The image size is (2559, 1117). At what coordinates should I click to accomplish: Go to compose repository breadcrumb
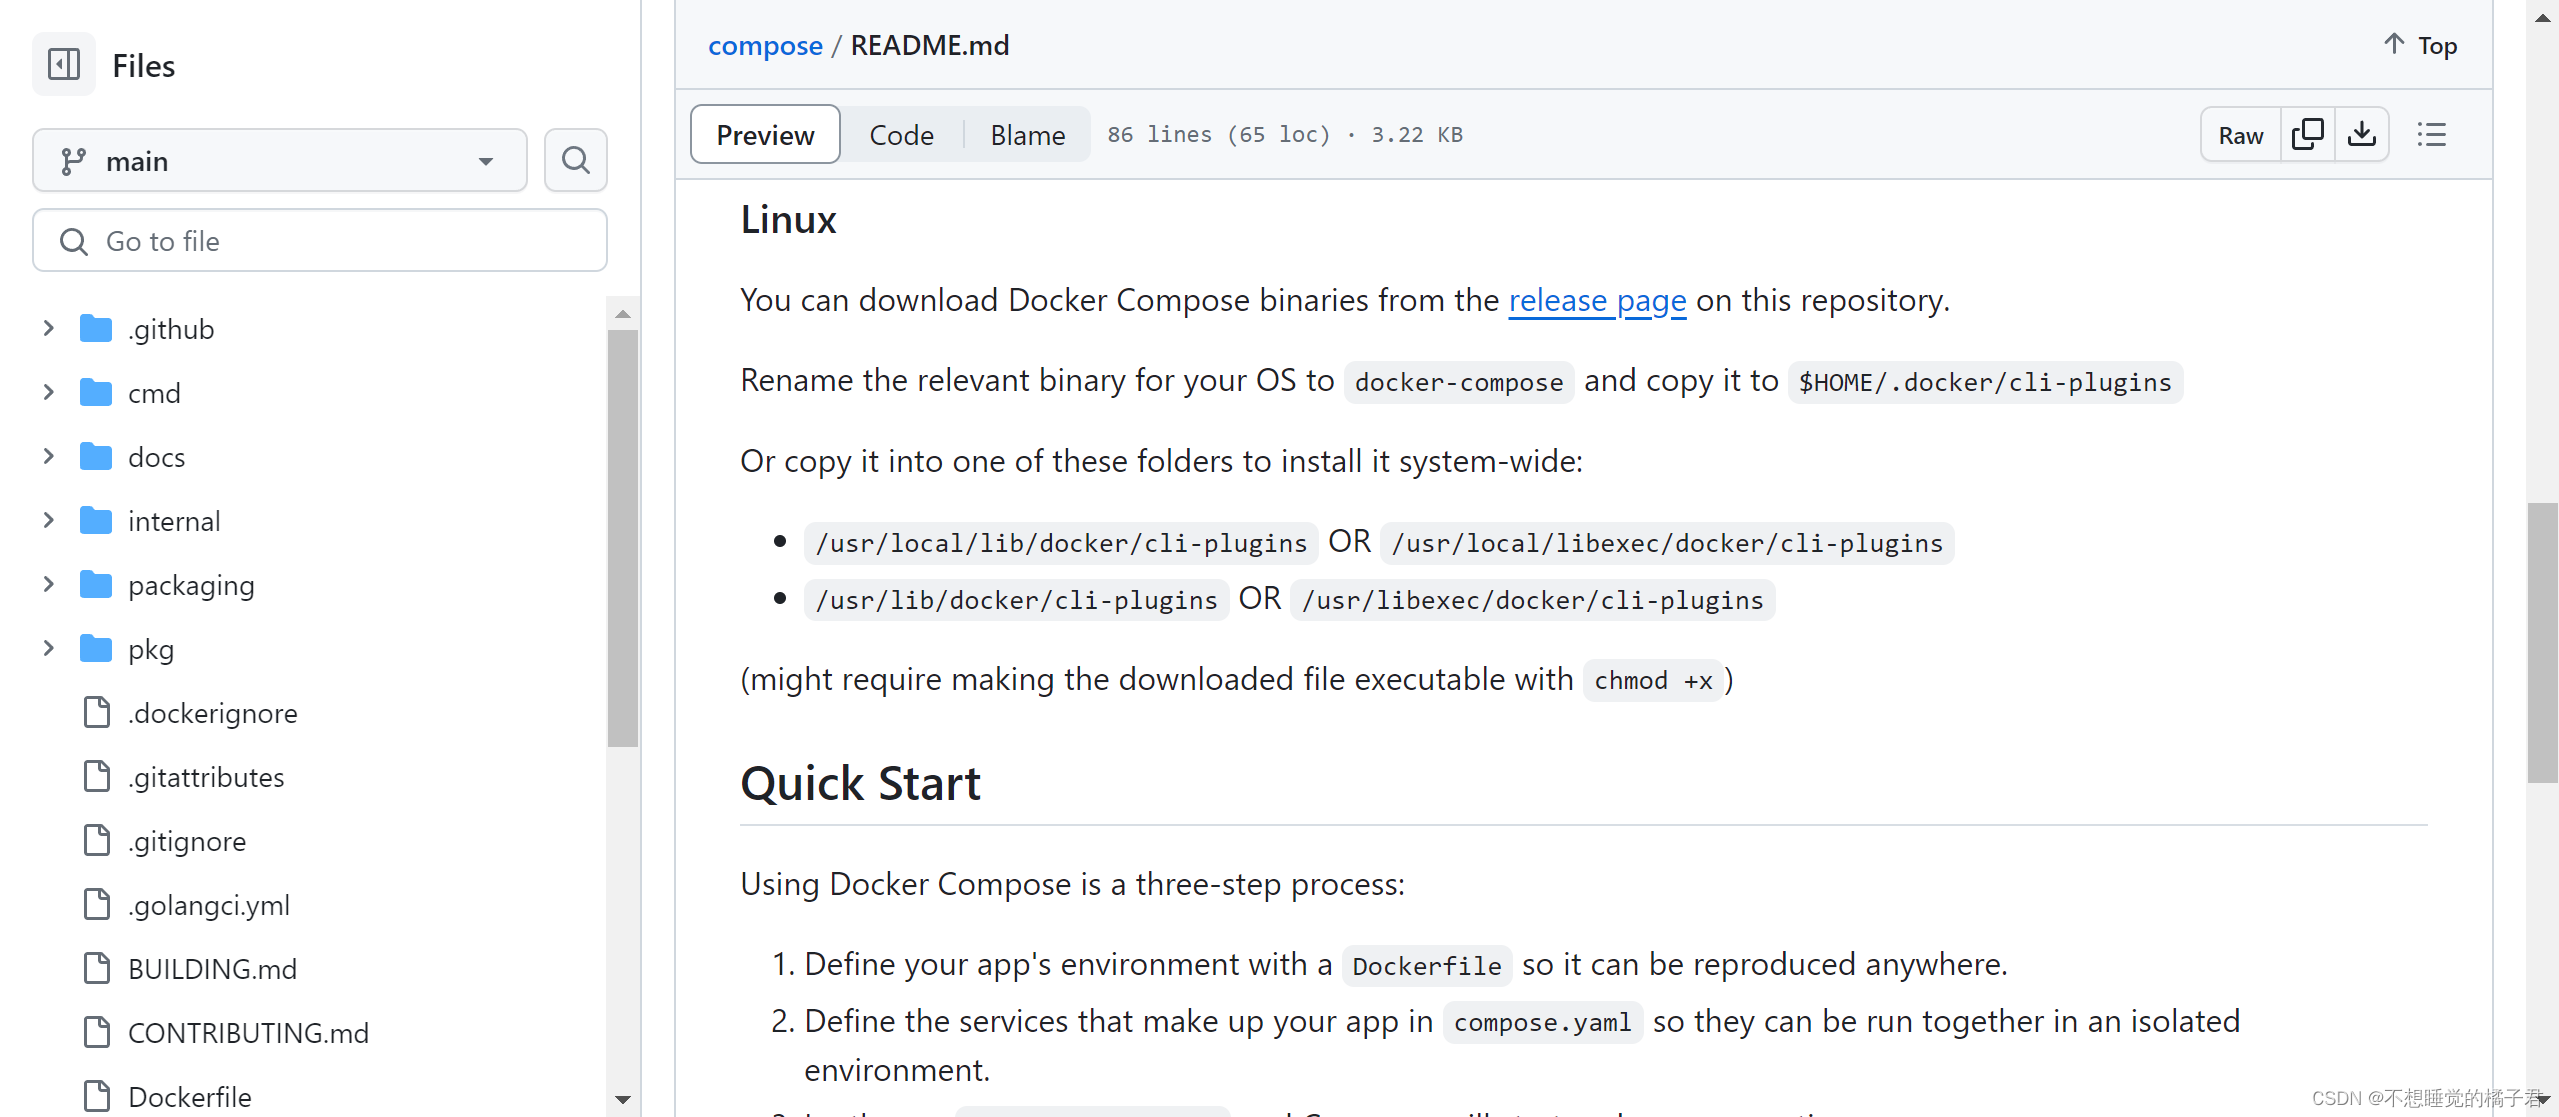coord(765,46)
